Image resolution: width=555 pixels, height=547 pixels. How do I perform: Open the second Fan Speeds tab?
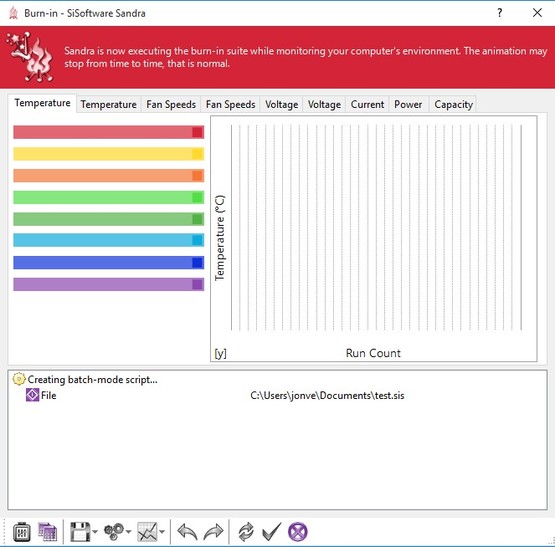point(230,104)
